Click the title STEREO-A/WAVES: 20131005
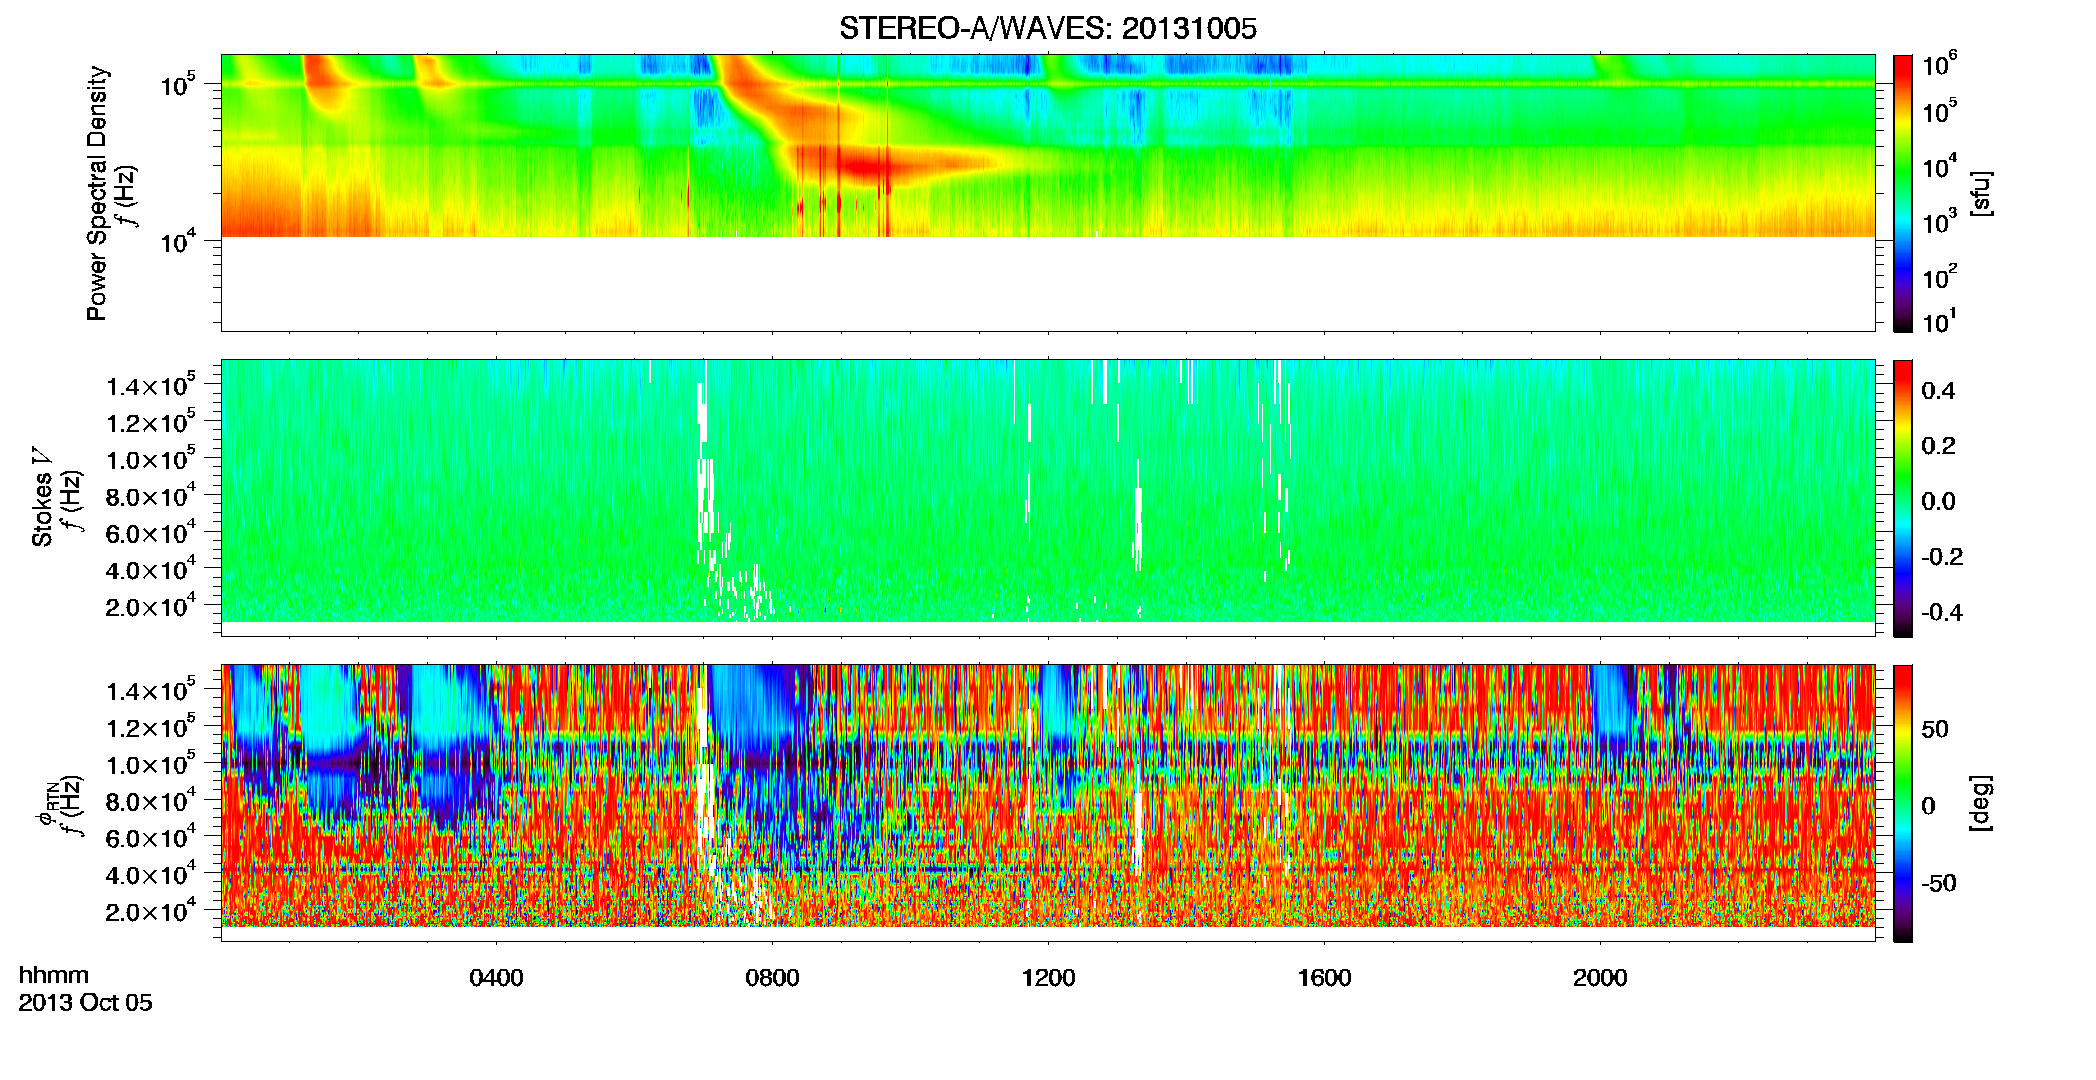2096x1080 pixels. (1047, 28)
